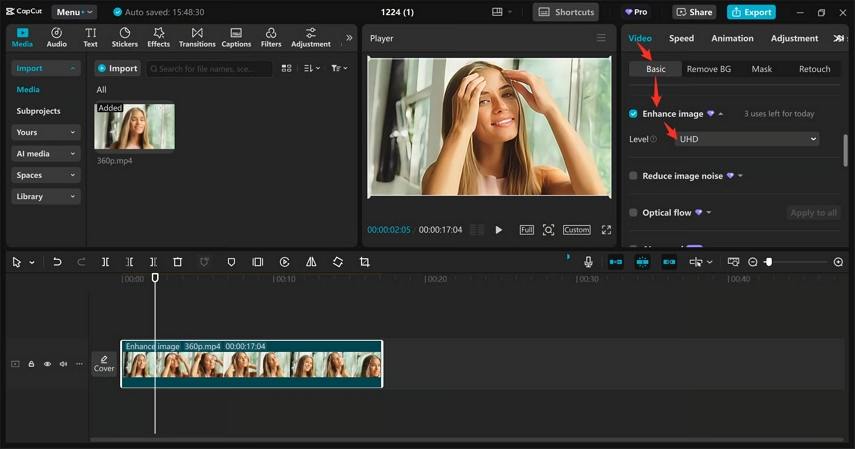Open the Text tool panel
Viewport: 855px width, 449px height.
[91, 38]
